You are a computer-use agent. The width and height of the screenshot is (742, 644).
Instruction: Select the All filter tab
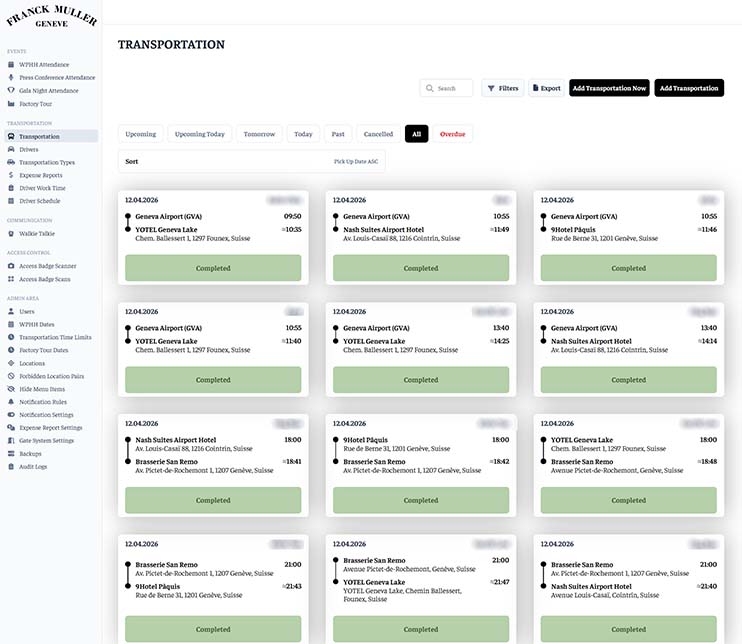(416, 134)
